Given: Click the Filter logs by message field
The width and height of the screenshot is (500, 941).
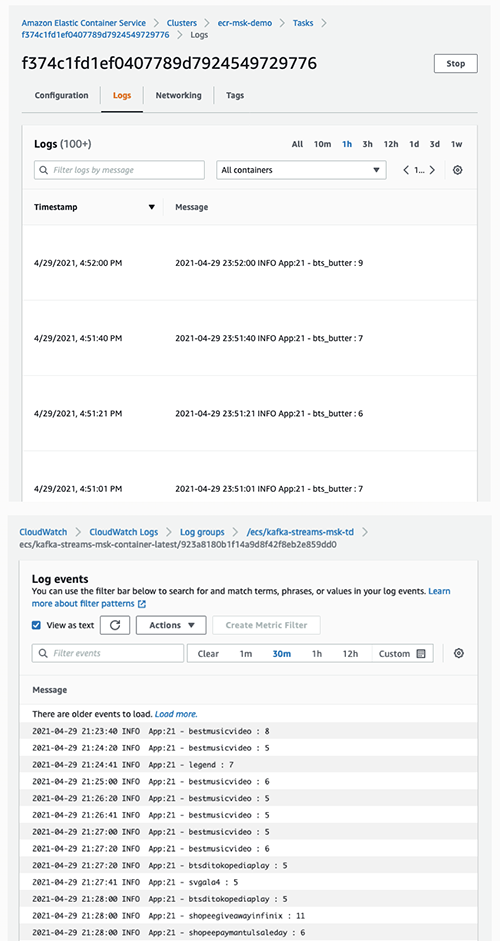Looking at the screenshot, I should point(119,170).
